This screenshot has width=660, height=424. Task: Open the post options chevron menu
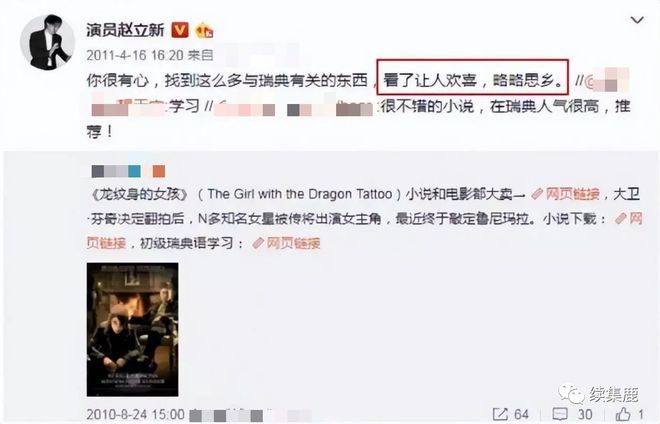pos(637,20)
